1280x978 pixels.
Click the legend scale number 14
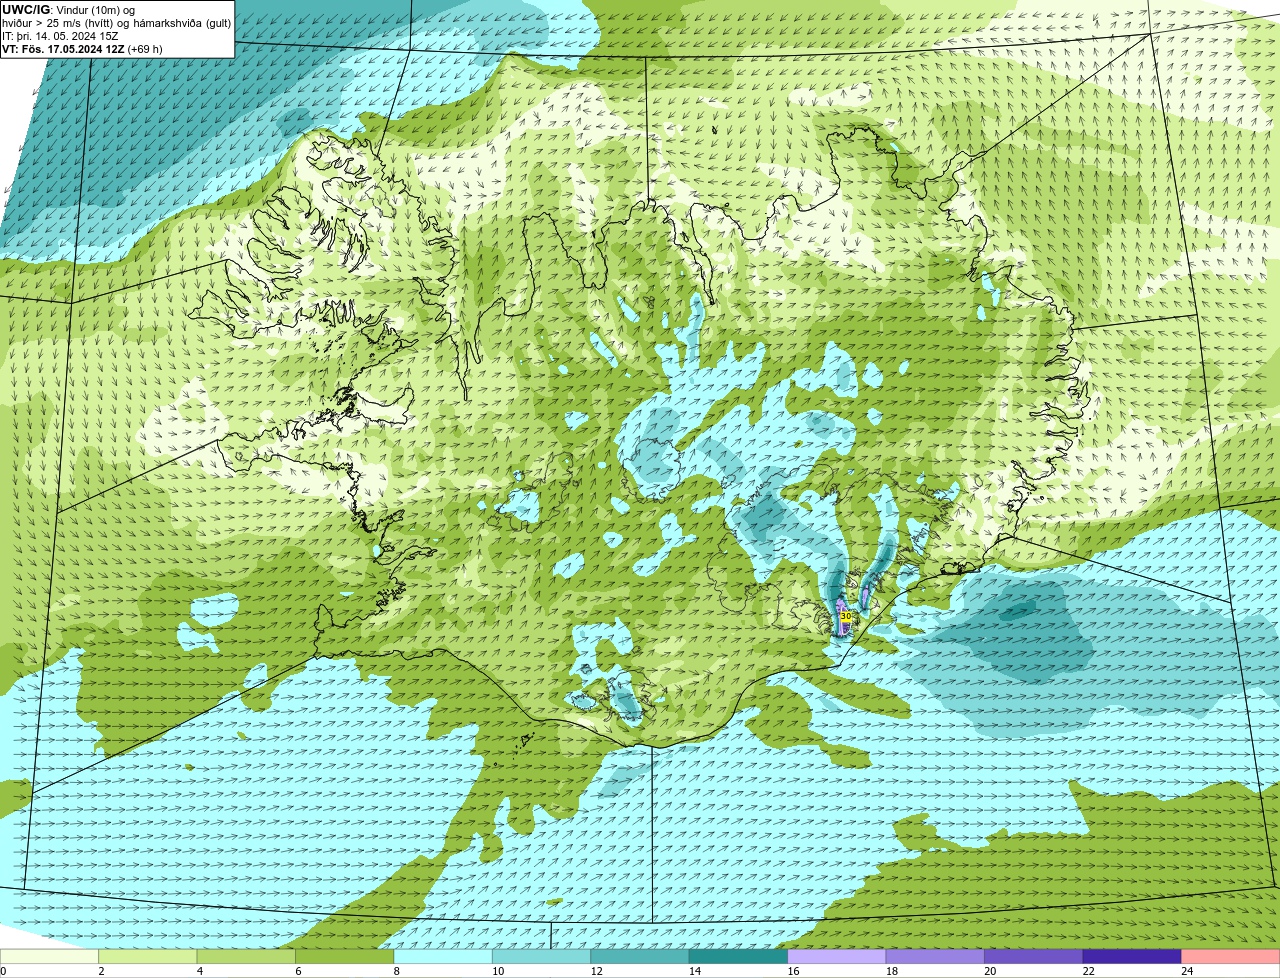(694, 971)
